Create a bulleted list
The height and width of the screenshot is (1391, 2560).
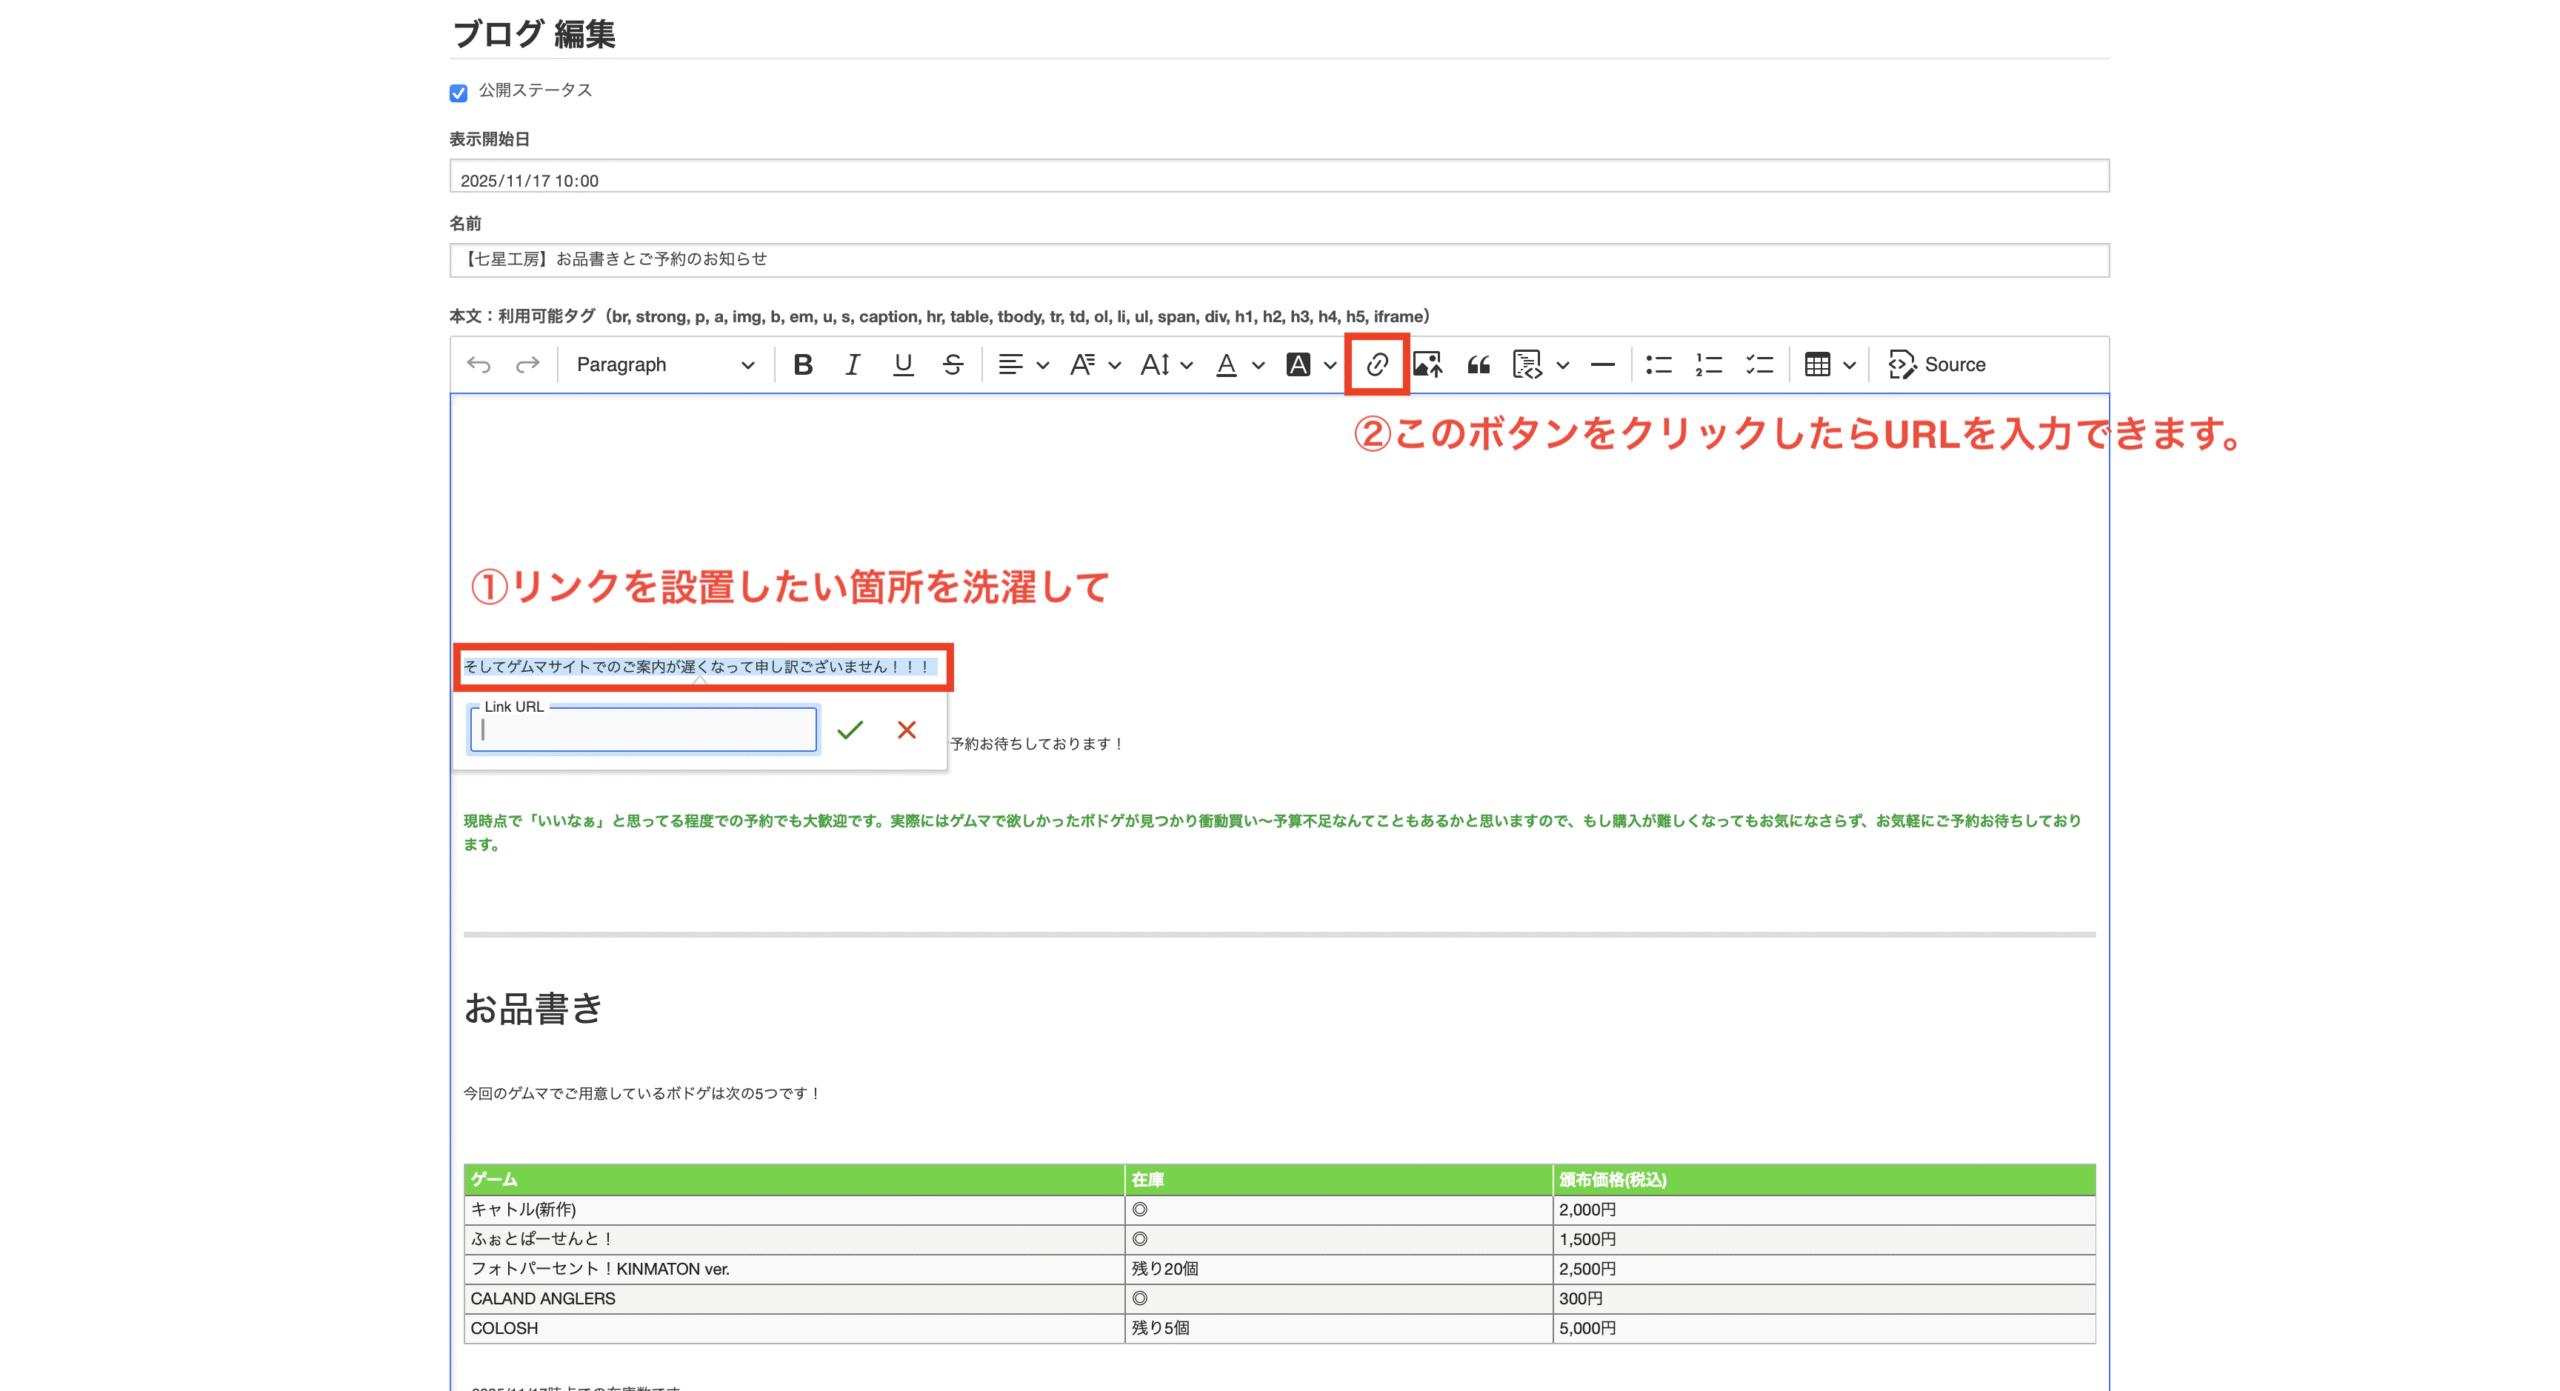[x=1658, y=365]
